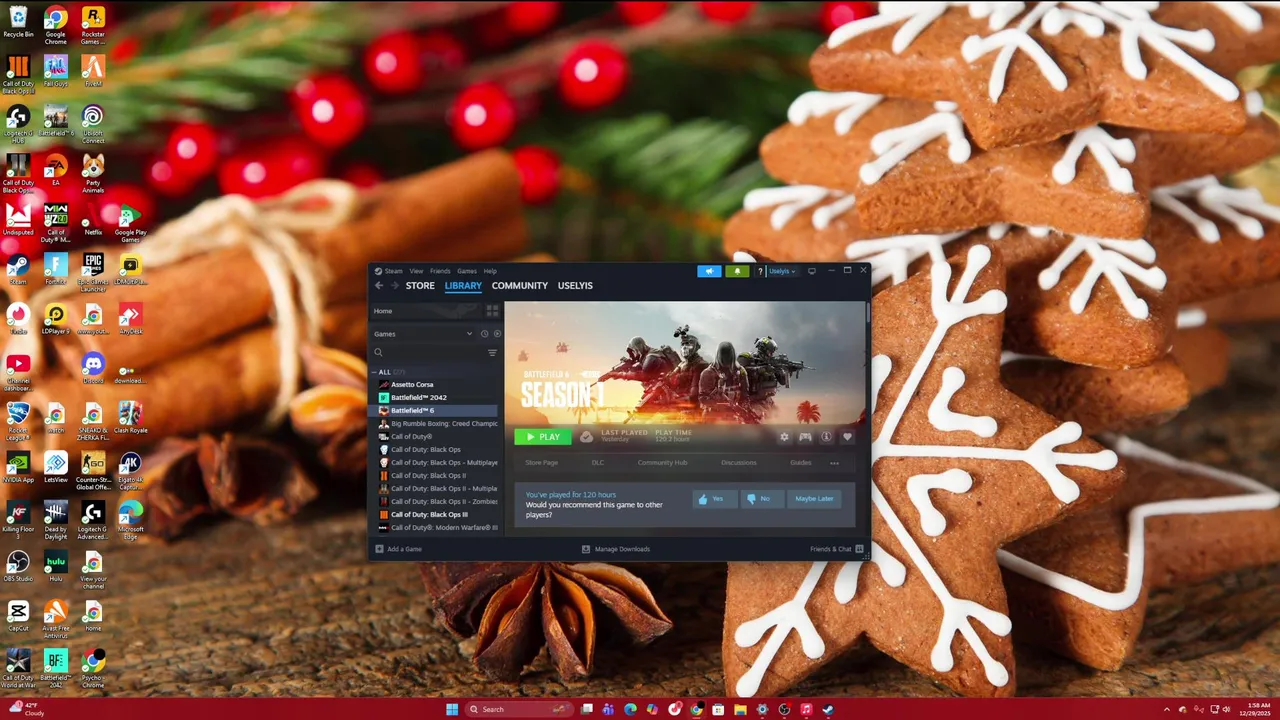Open the DLC link

click(598, 463)
